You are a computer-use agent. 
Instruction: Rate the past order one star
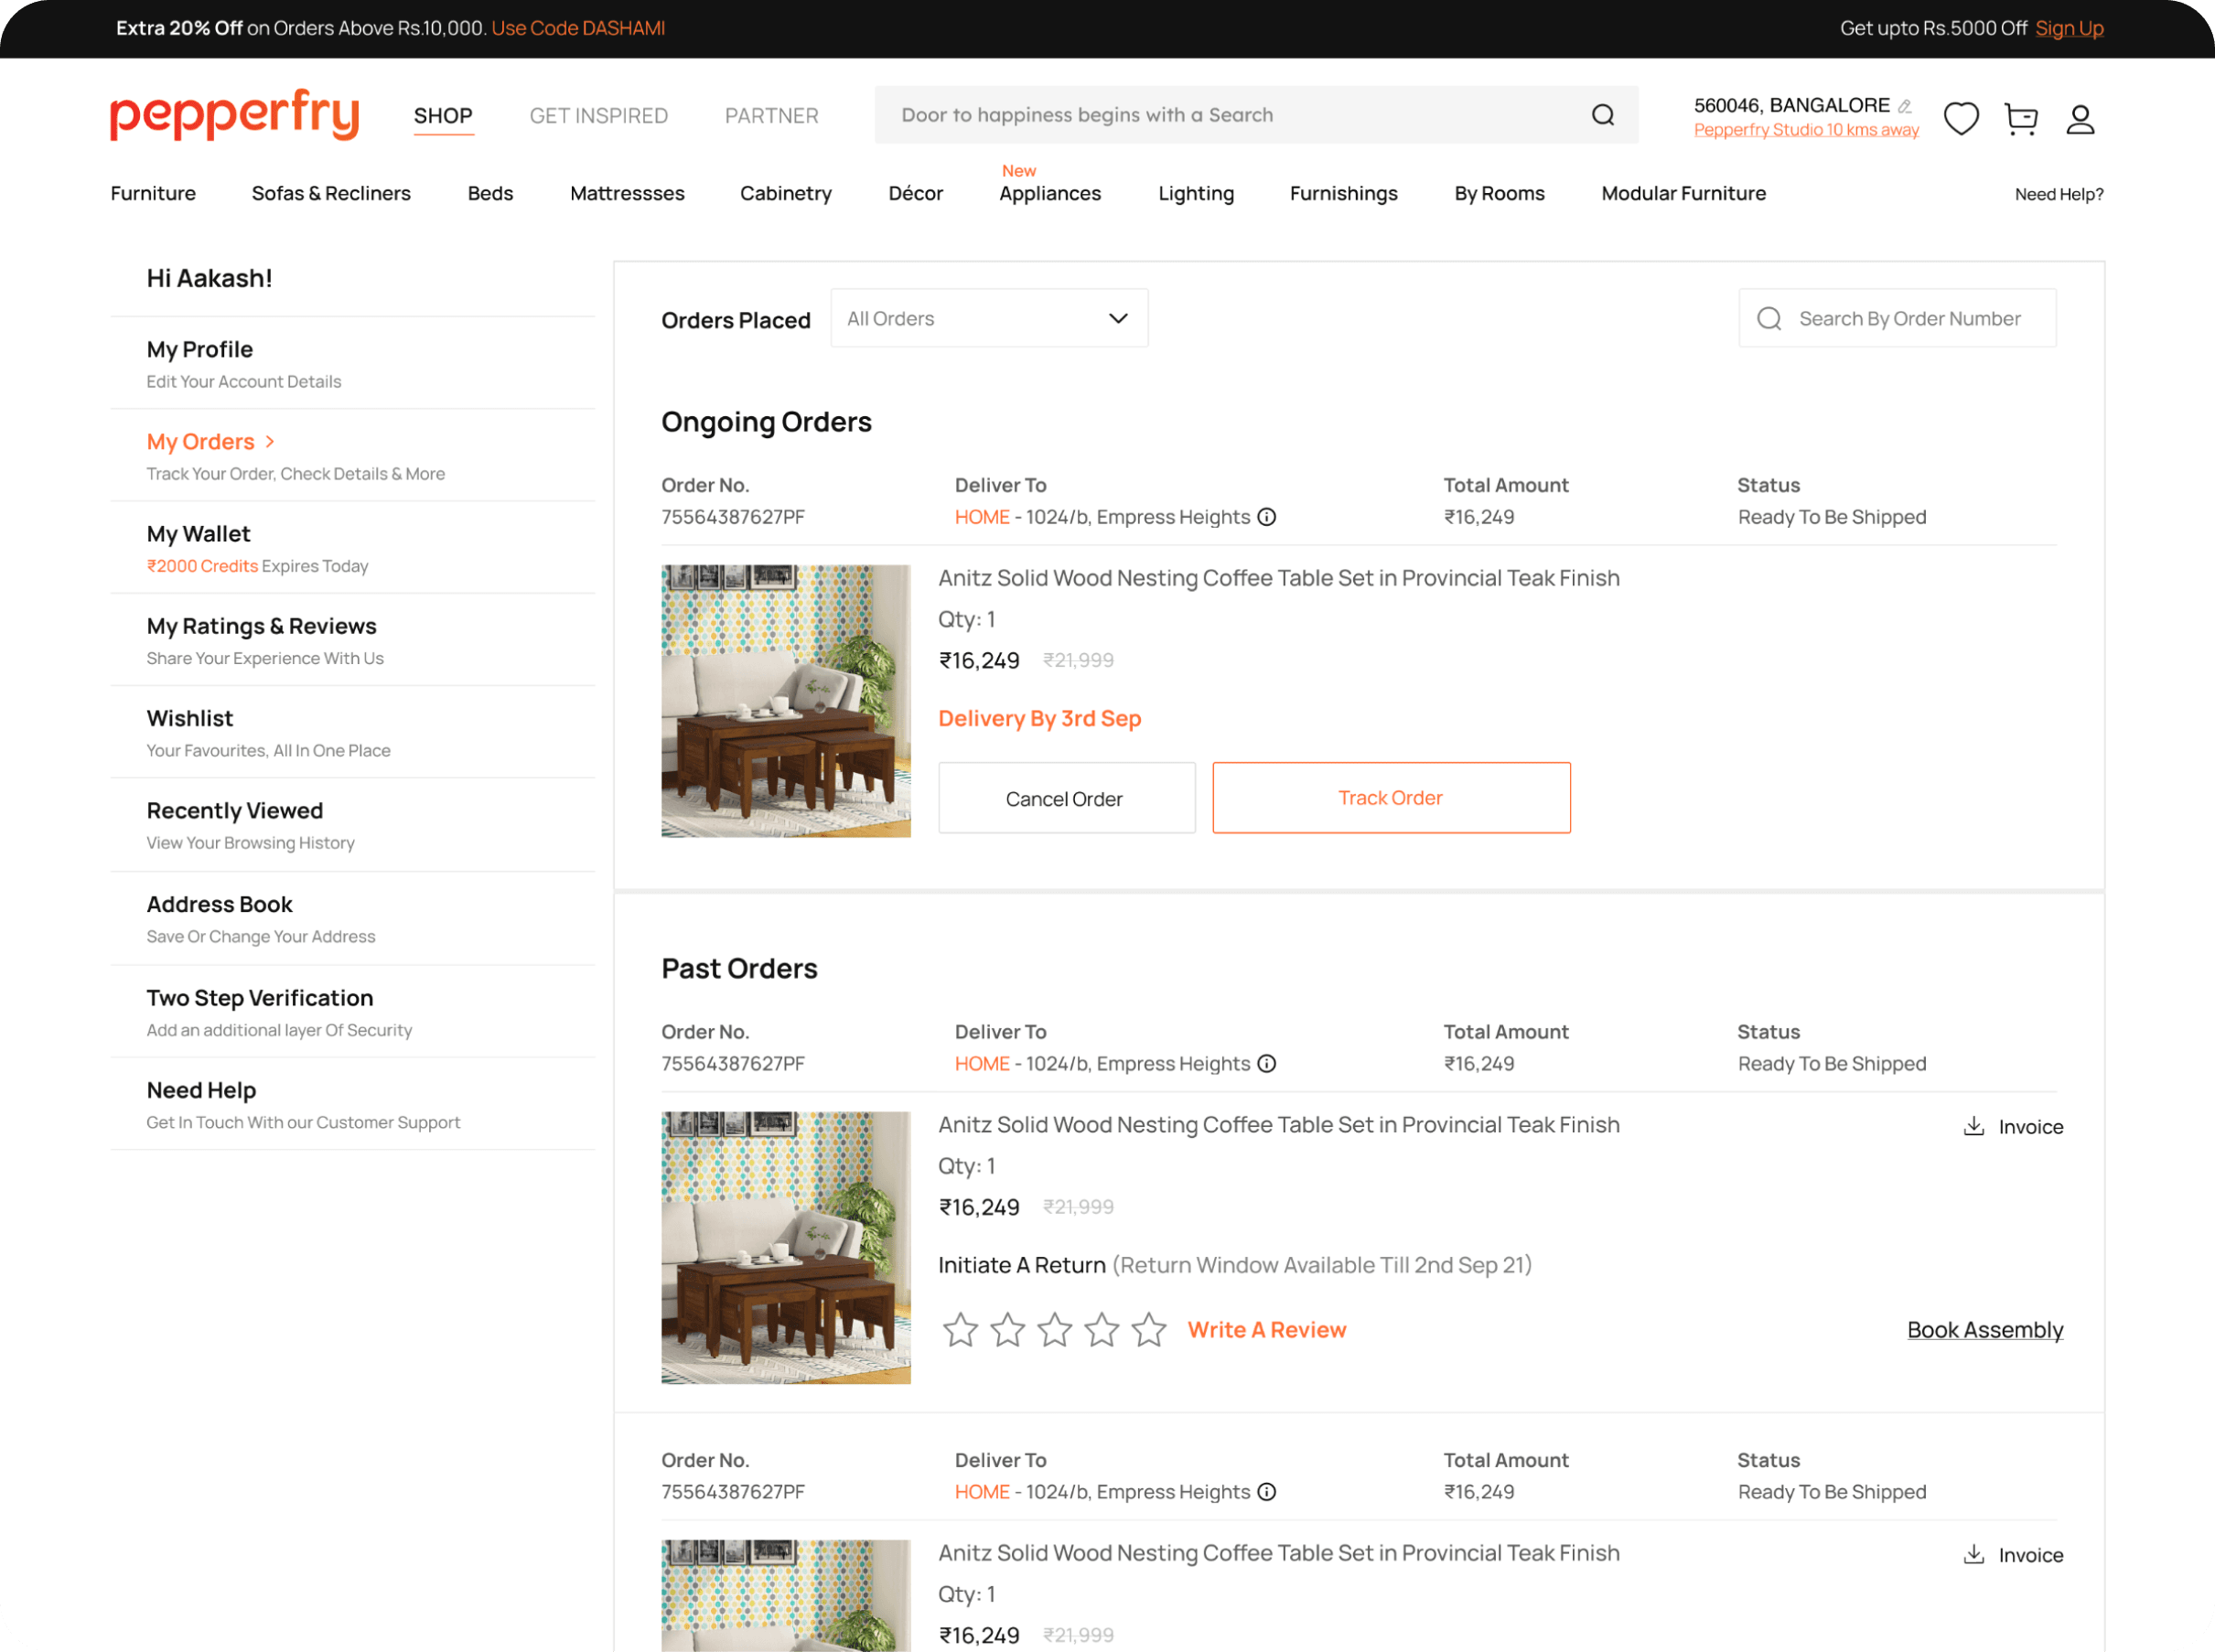pyautogui.click(x=960, y=1329)
